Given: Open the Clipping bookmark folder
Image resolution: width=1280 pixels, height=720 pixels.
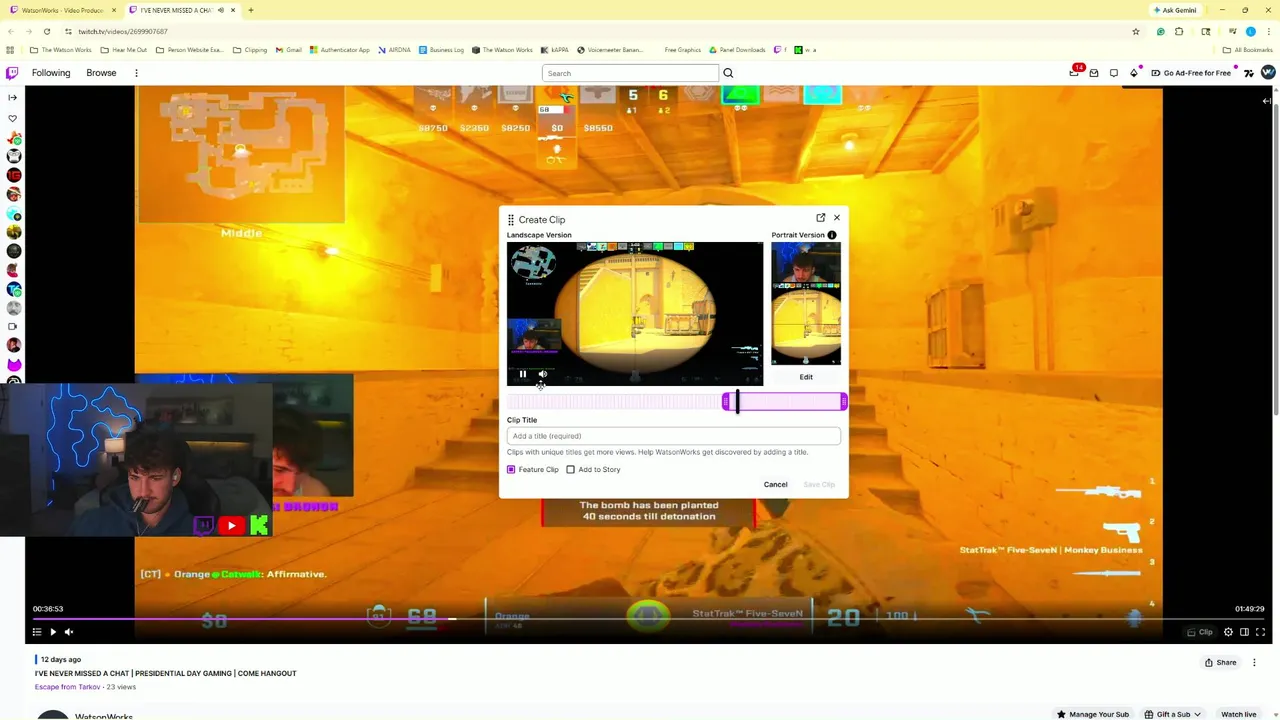Looking at the screenshot, I should 250,50.
